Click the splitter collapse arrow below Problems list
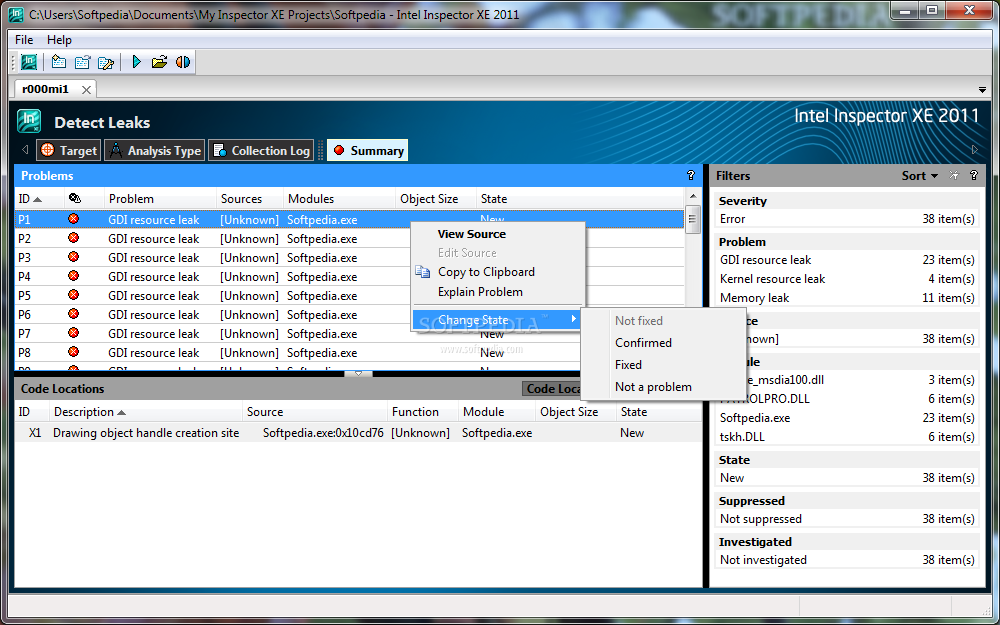The height and width of the screenshot is (625, 1000). click(358, 374)
